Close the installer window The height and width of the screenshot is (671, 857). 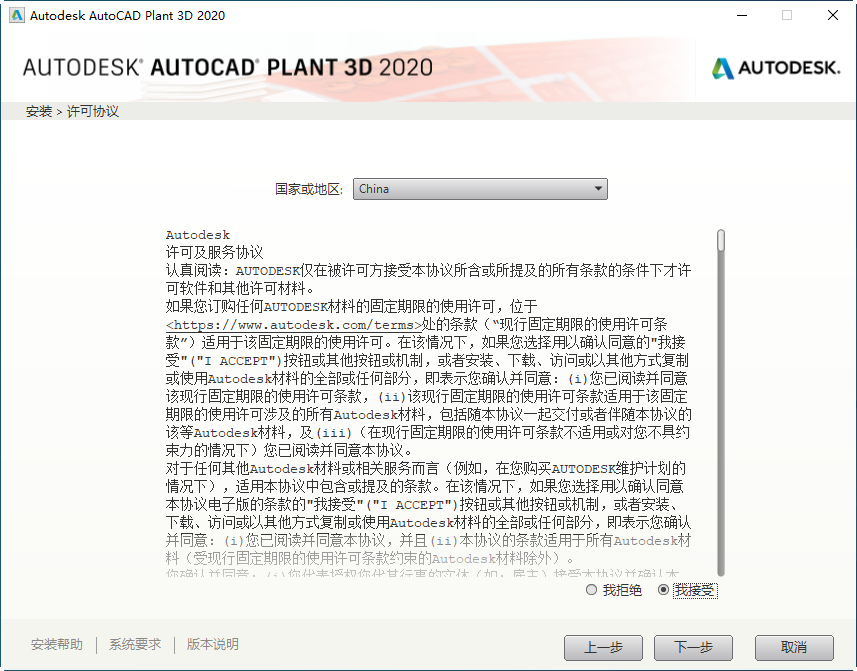coord(832,15)
